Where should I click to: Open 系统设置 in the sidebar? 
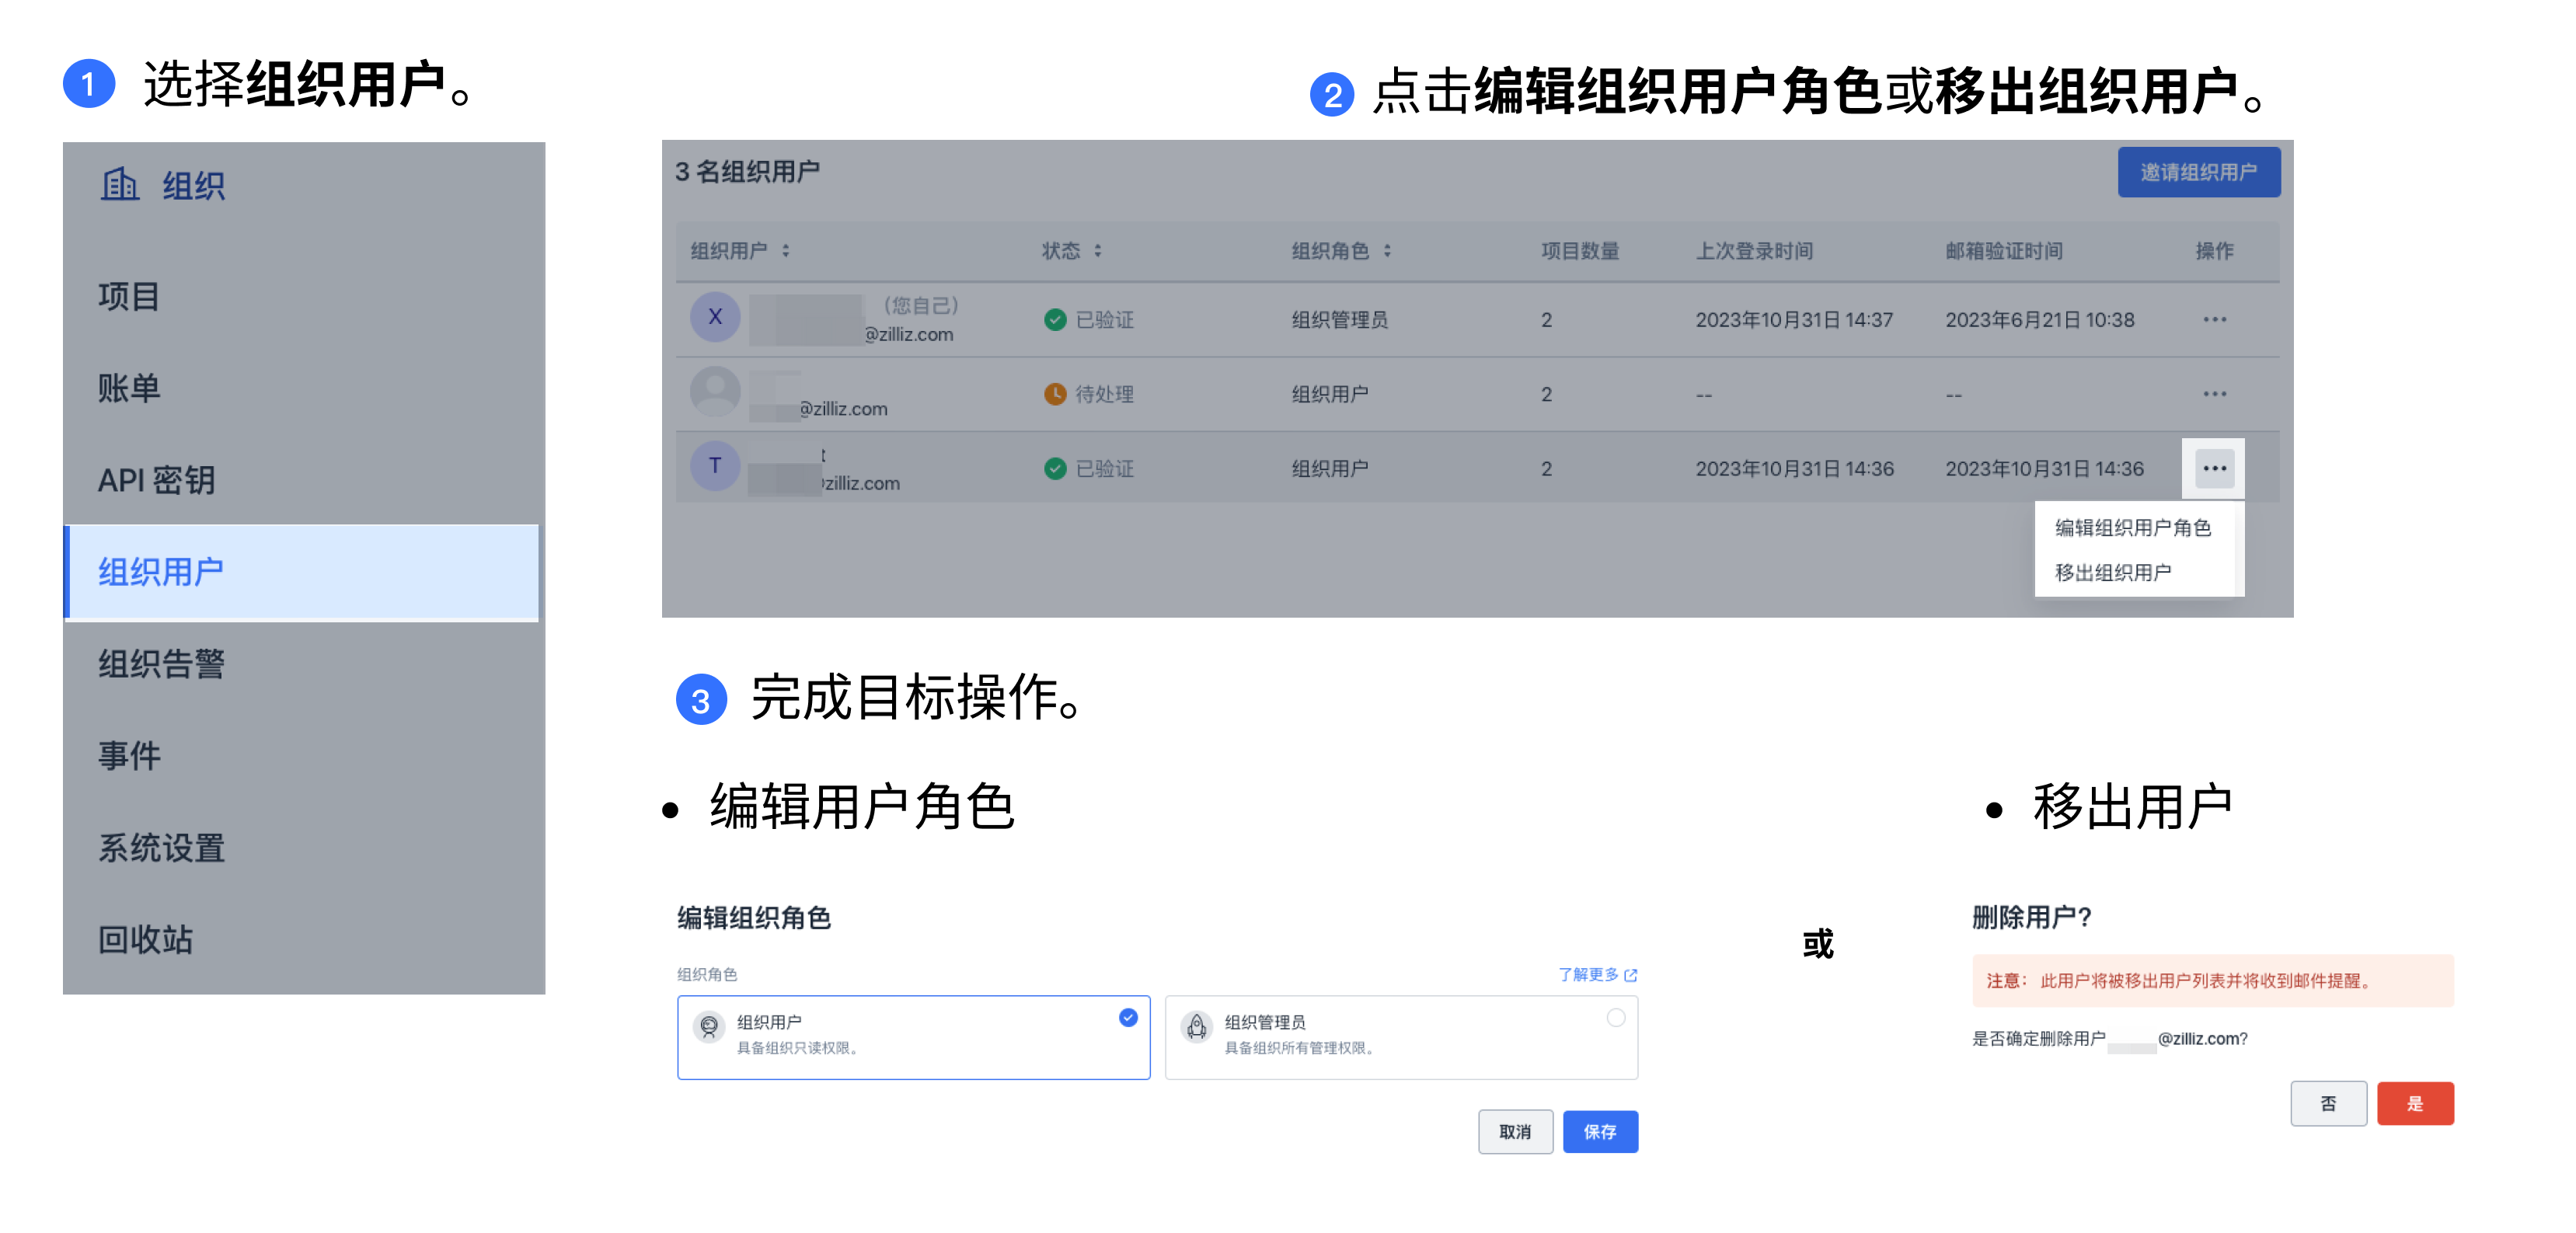click(x=161, y=848)
